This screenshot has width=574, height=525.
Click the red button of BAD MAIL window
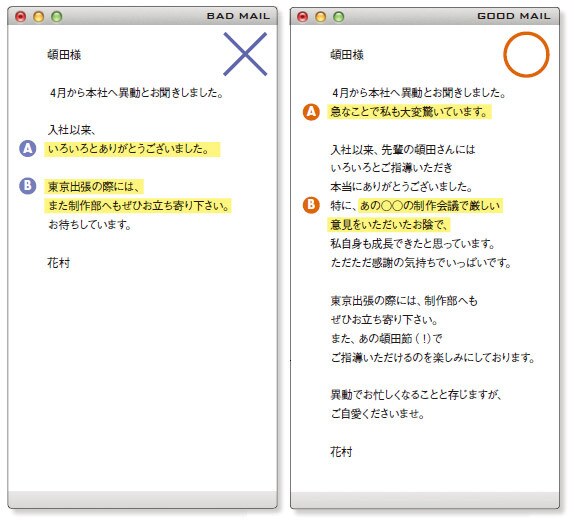pyautogui.click(x=20, y=16)
